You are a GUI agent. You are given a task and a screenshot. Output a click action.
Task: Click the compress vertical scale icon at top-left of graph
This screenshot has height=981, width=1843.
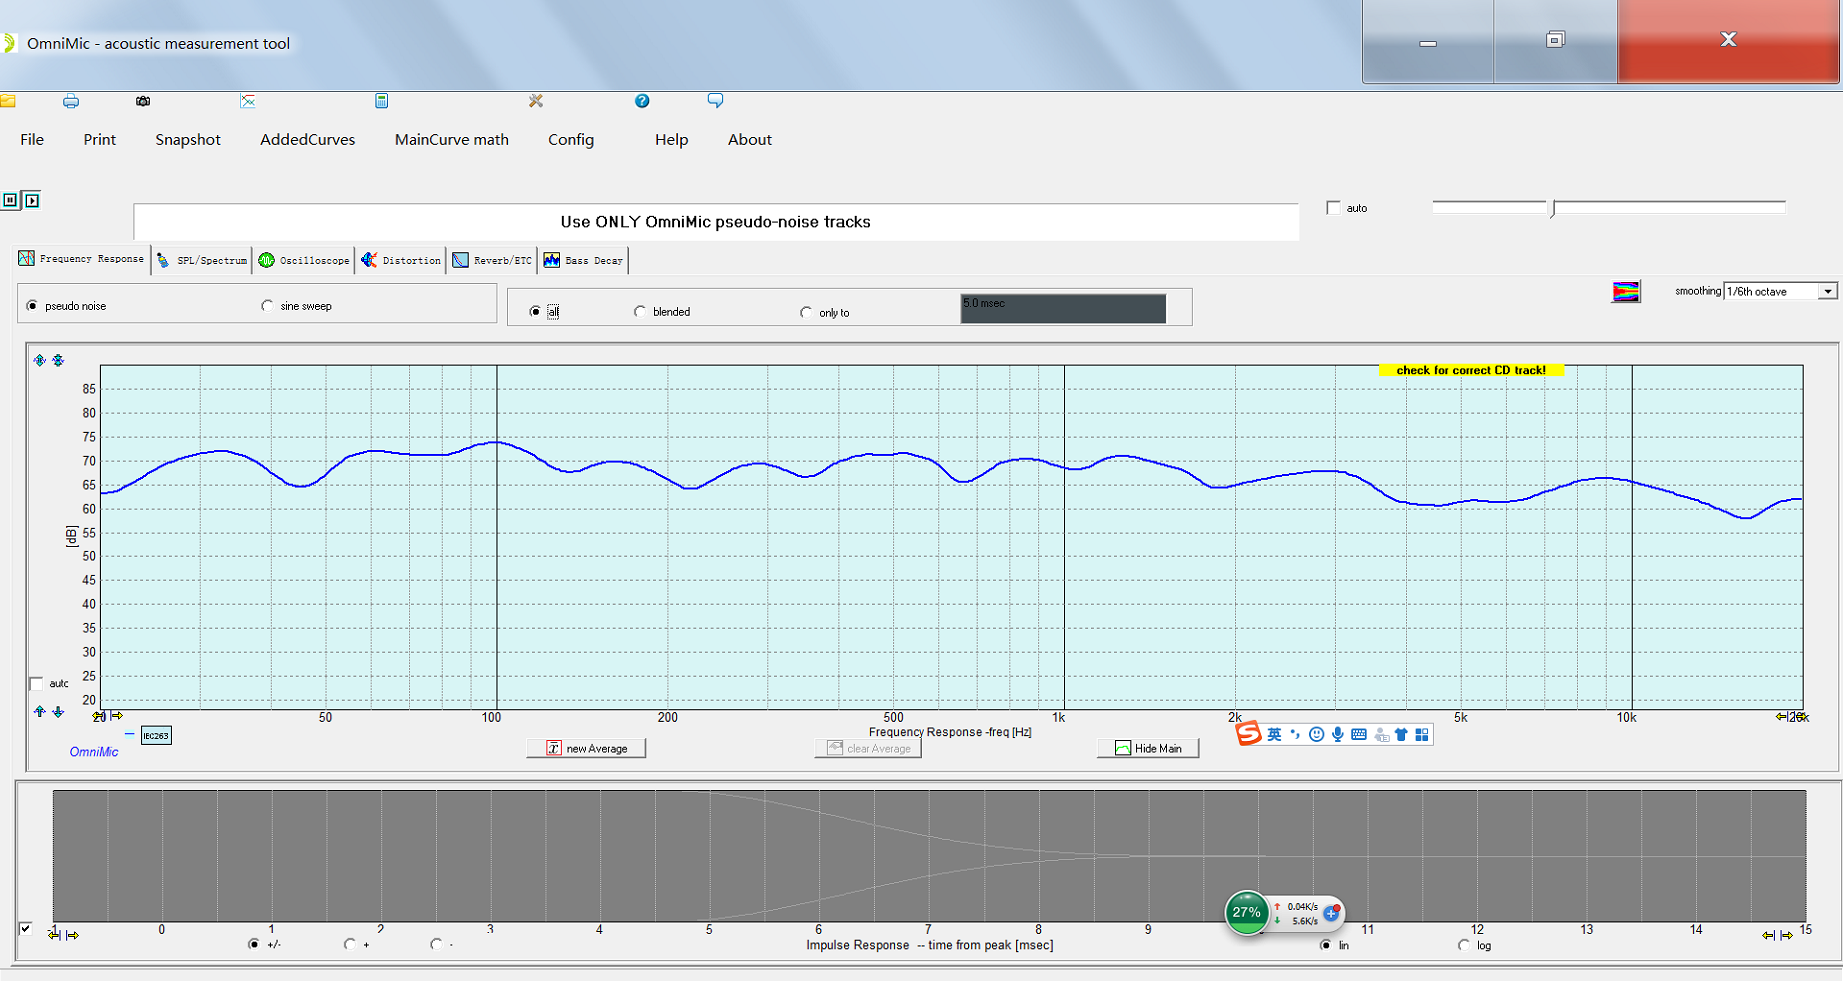point(58,360)
